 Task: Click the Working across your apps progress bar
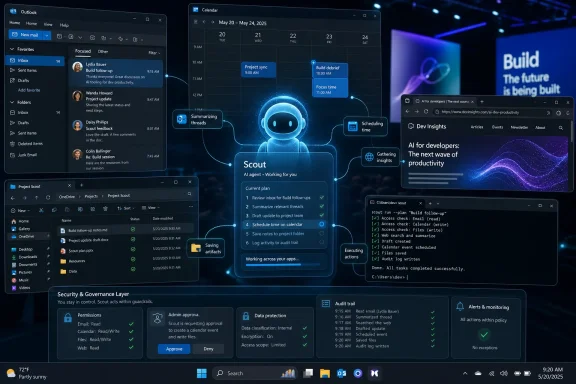coord(283,265)
